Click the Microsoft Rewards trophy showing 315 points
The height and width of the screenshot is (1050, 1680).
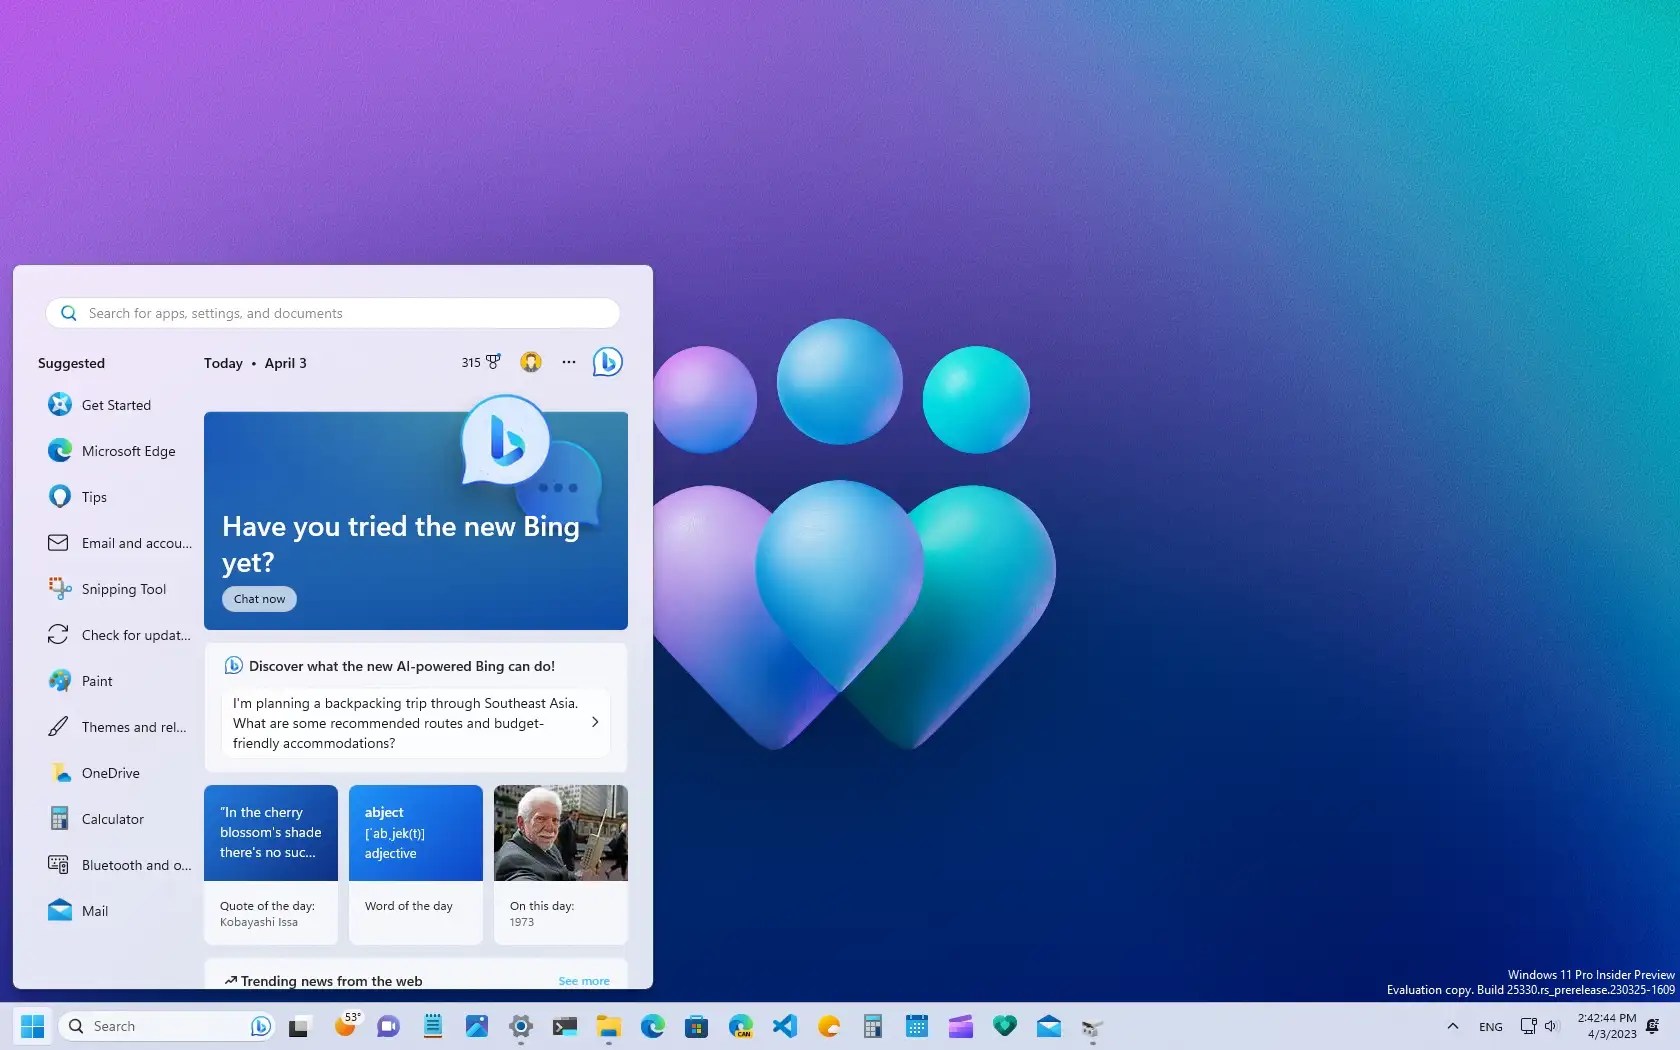click(480, 362)
